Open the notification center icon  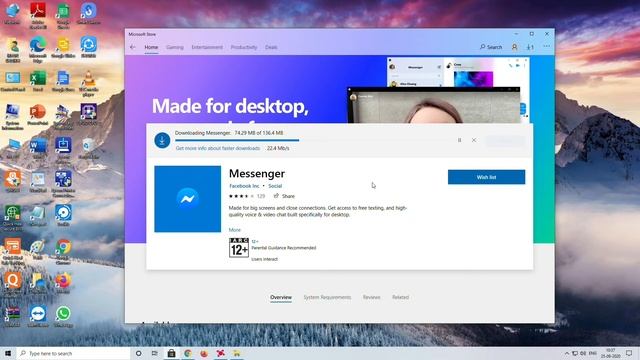[x=629, y=353]
